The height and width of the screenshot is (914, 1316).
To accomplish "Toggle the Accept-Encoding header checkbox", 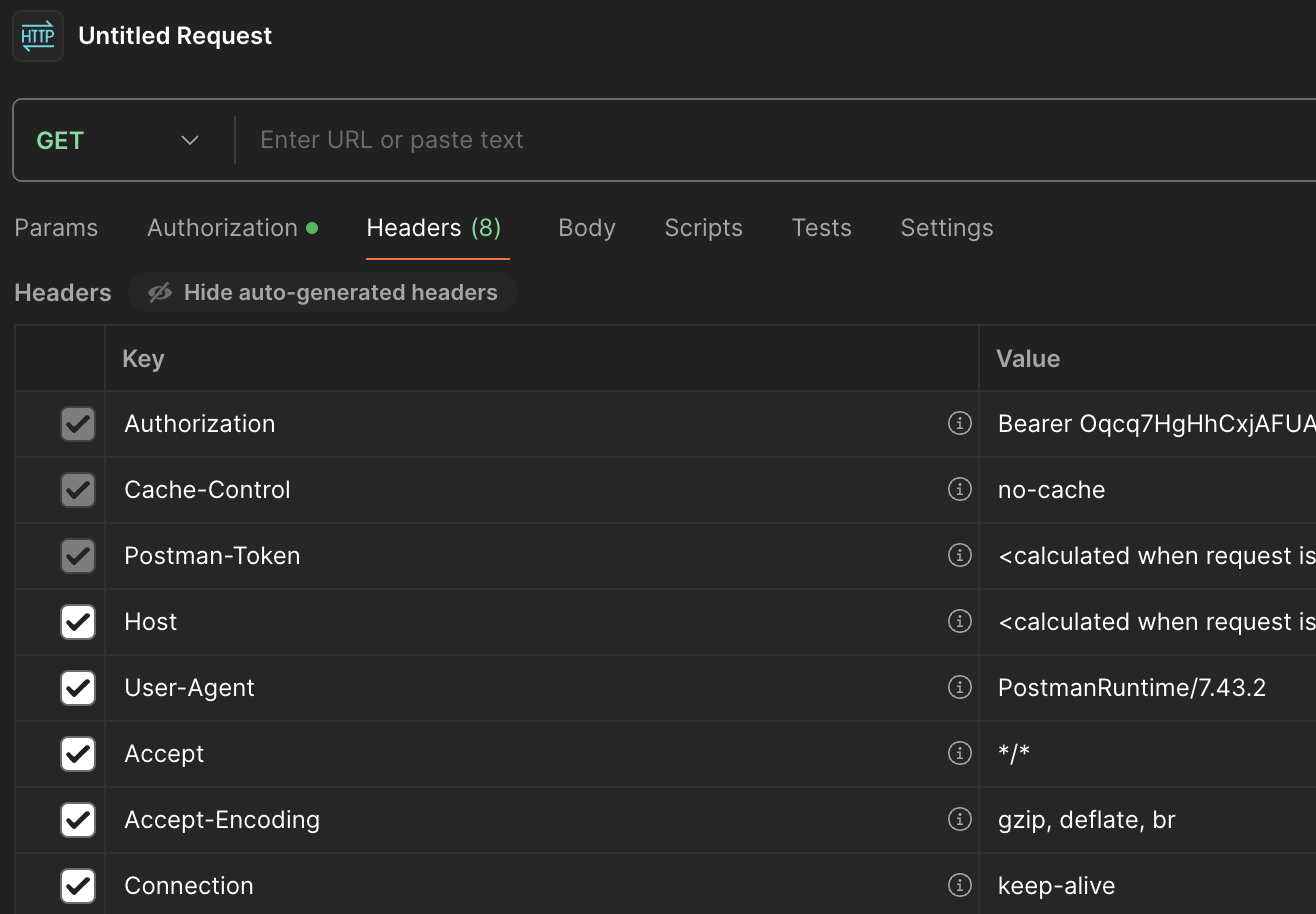I will coord(78,820).
